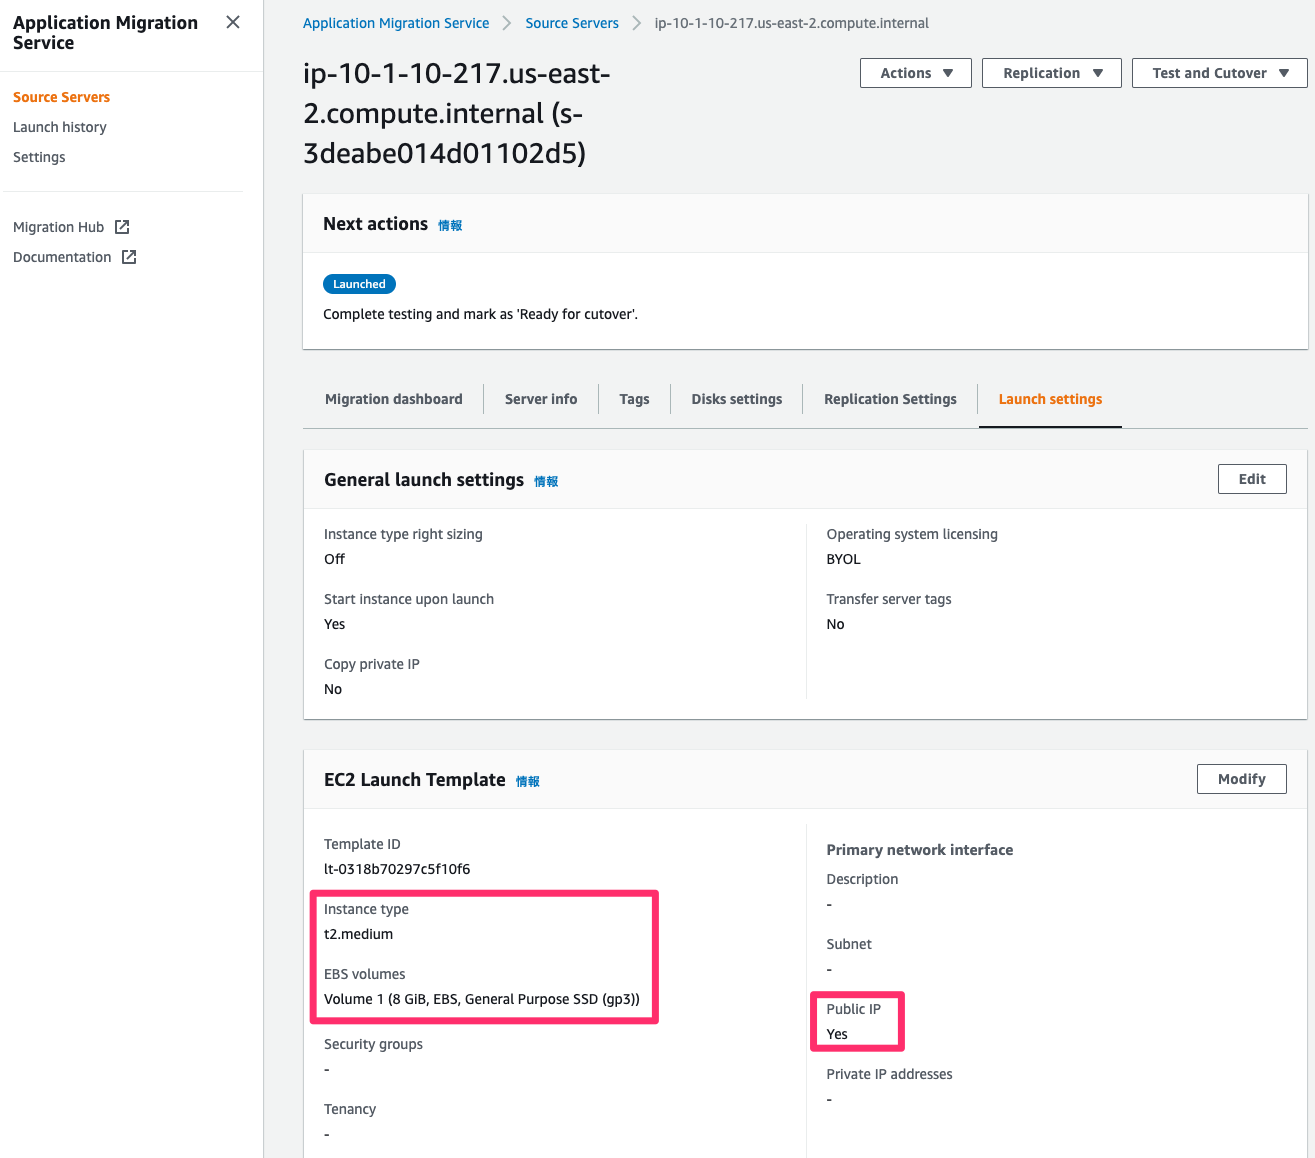This screenshot has width=1315, height=1158.
Task: Switch to the Server info tab
Action: (541, 399)
